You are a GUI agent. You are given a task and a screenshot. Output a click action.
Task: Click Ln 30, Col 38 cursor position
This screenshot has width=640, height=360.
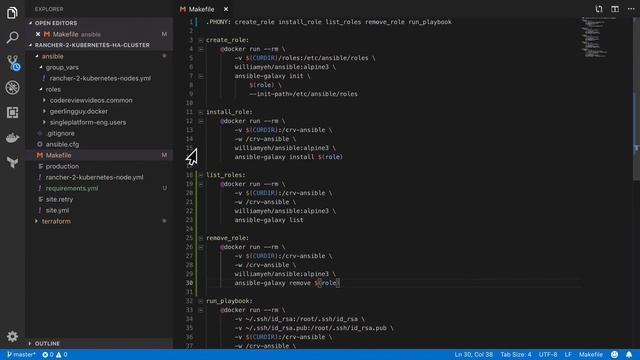click(473, 355)
